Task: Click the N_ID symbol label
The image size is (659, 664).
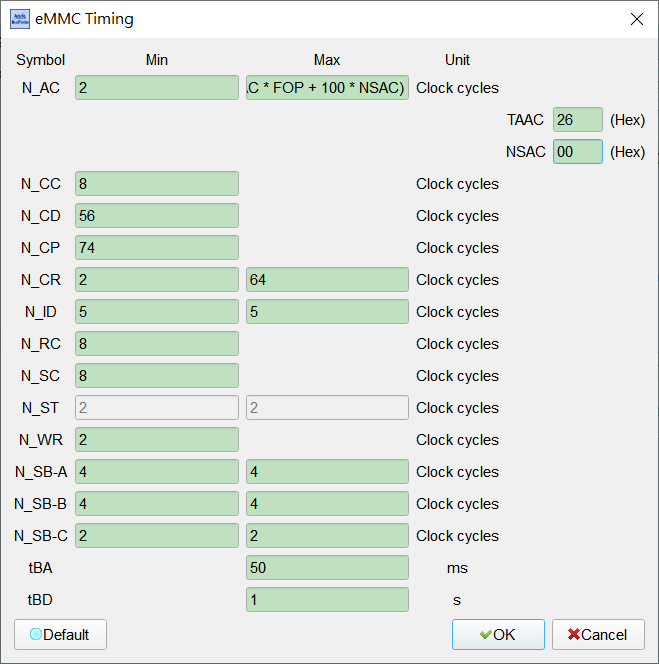Action: [x=41, y=312]
